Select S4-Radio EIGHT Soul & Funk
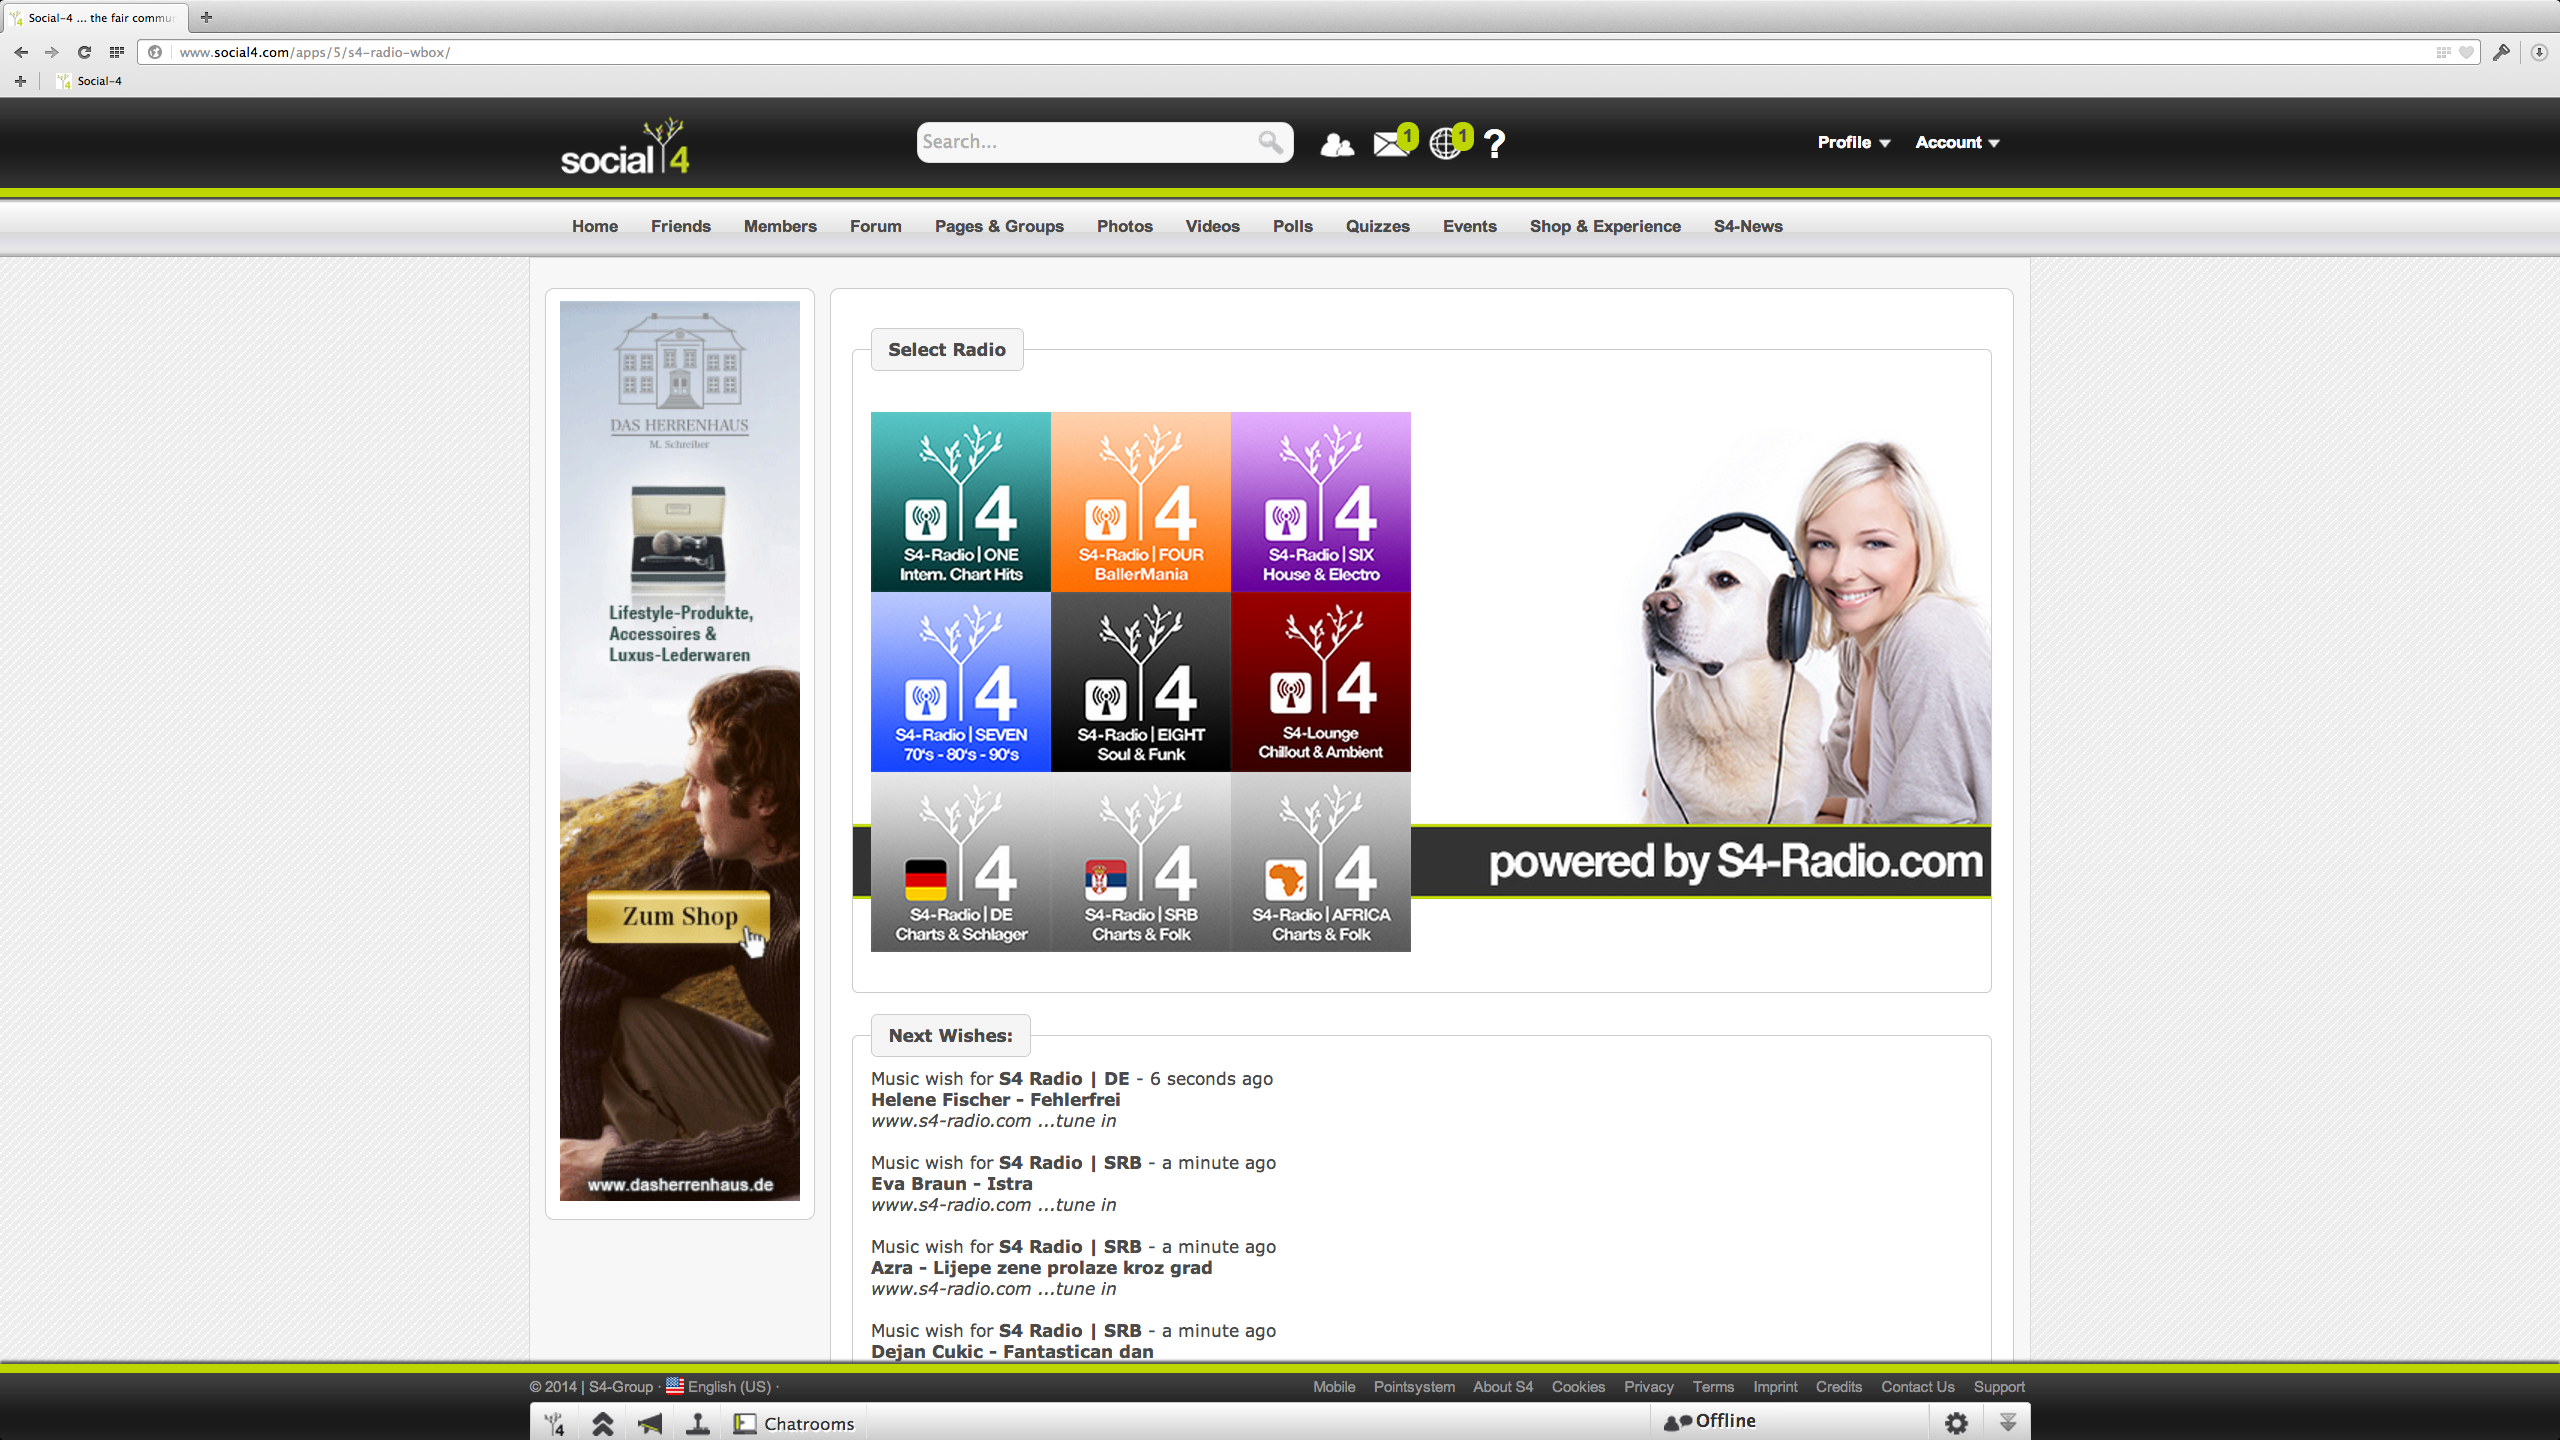This screenshot has height=1440, width=2560. pos(1141,682)
